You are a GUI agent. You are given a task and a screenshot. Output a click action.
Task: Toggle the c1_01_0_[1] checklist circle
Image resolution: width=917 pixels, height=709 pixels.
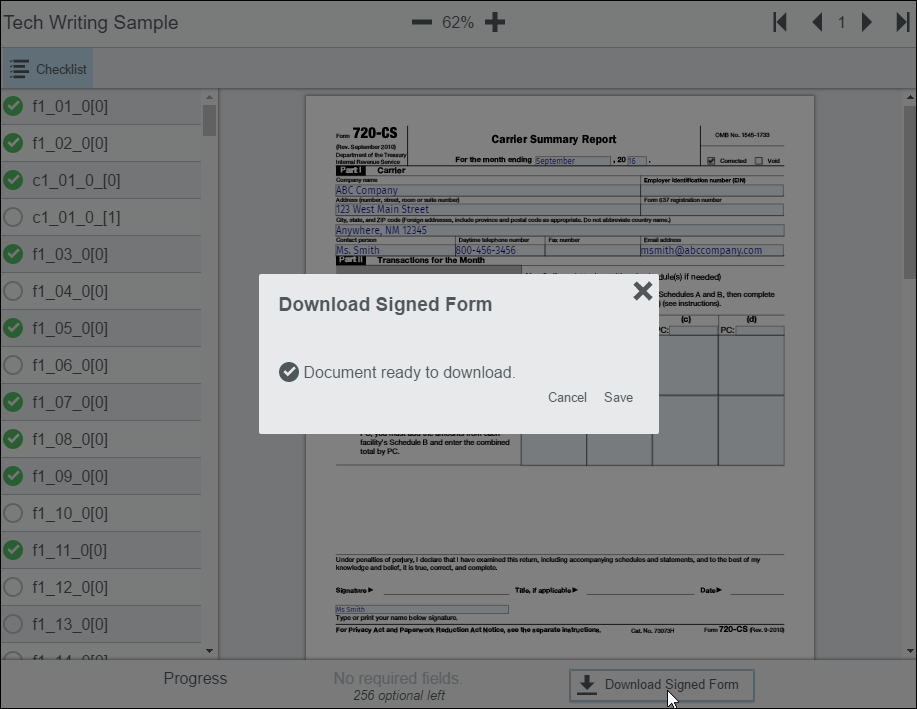coord(13,217)
